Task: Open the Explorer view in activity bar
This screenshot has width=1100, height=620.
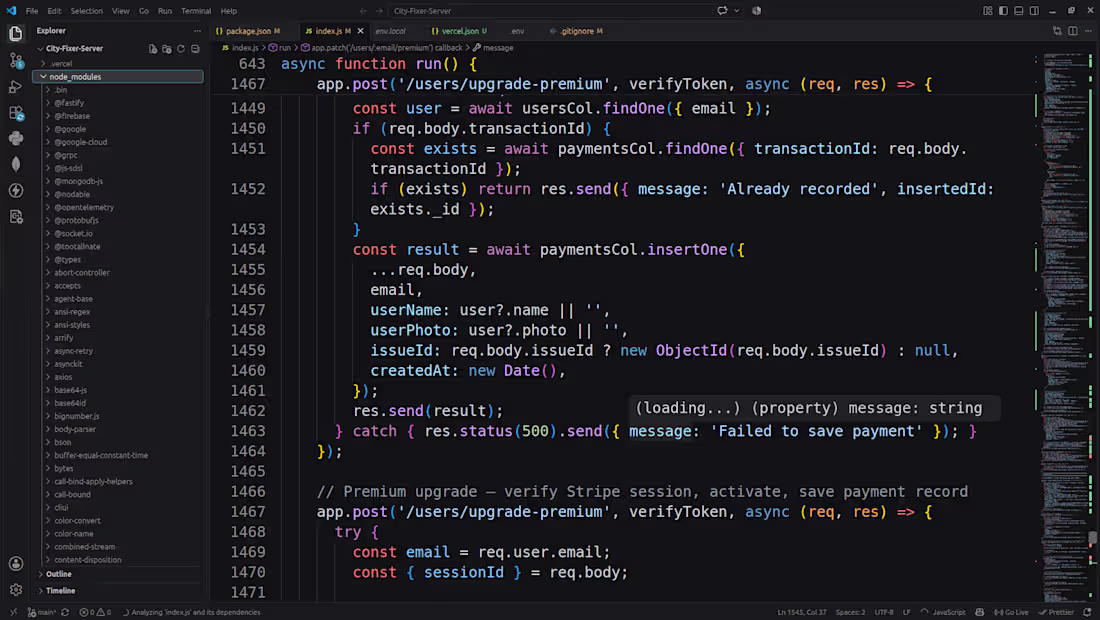Action: click(15, 34)
